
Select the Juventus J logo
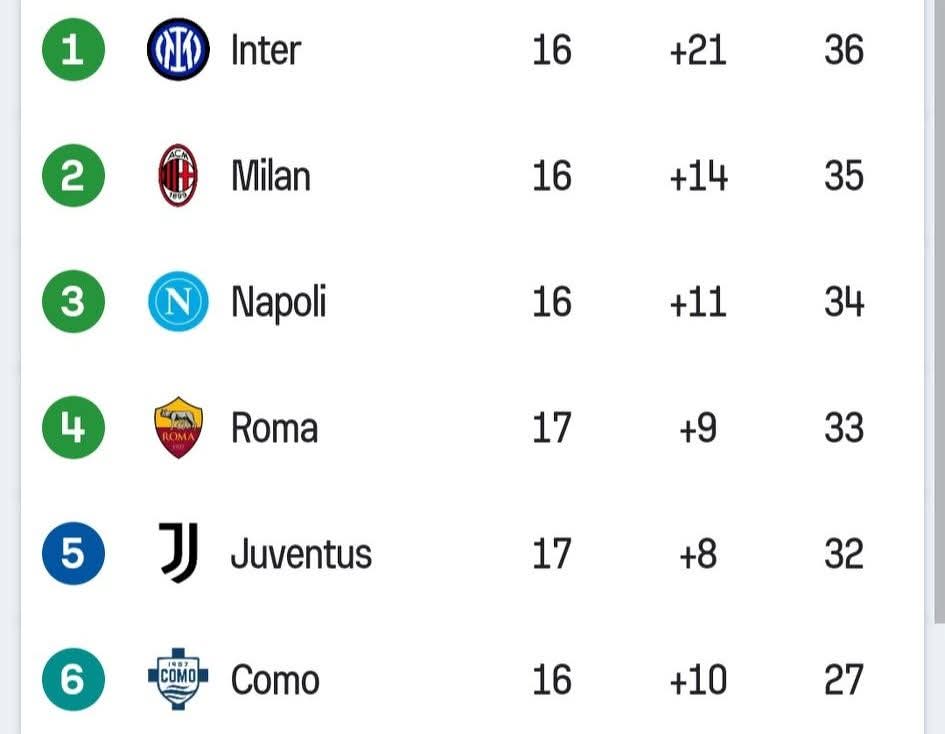tap(179, 553)
